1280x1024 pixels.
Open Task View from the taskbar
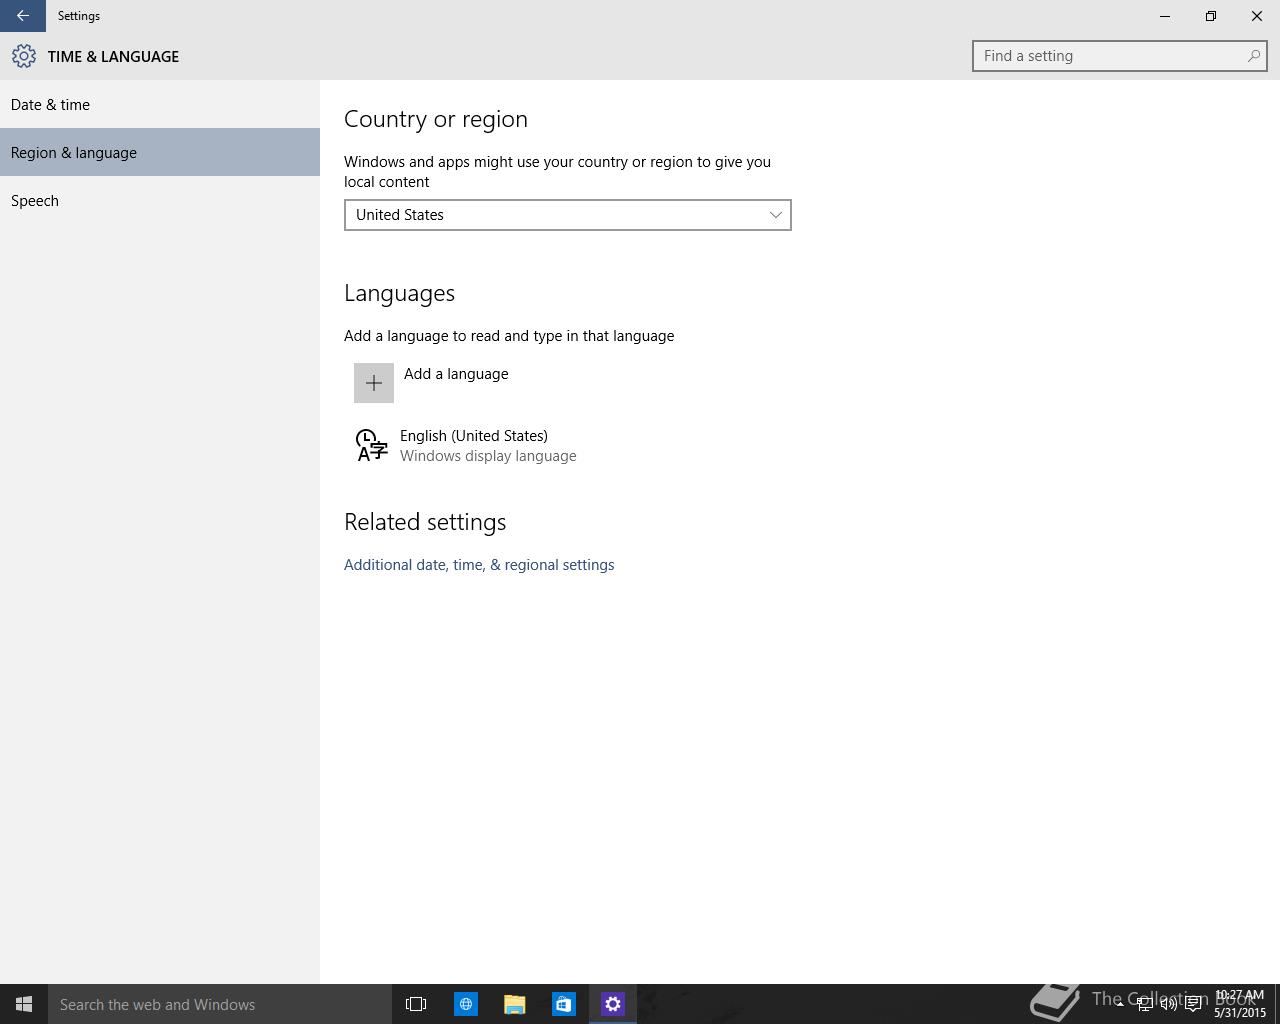(x=416, y=1004)
